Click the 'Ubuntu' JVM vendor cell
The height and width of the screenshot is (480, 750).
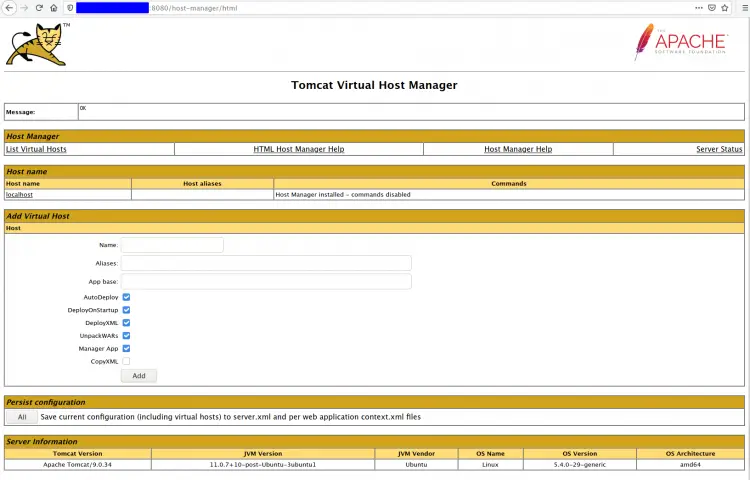(416, 464)
